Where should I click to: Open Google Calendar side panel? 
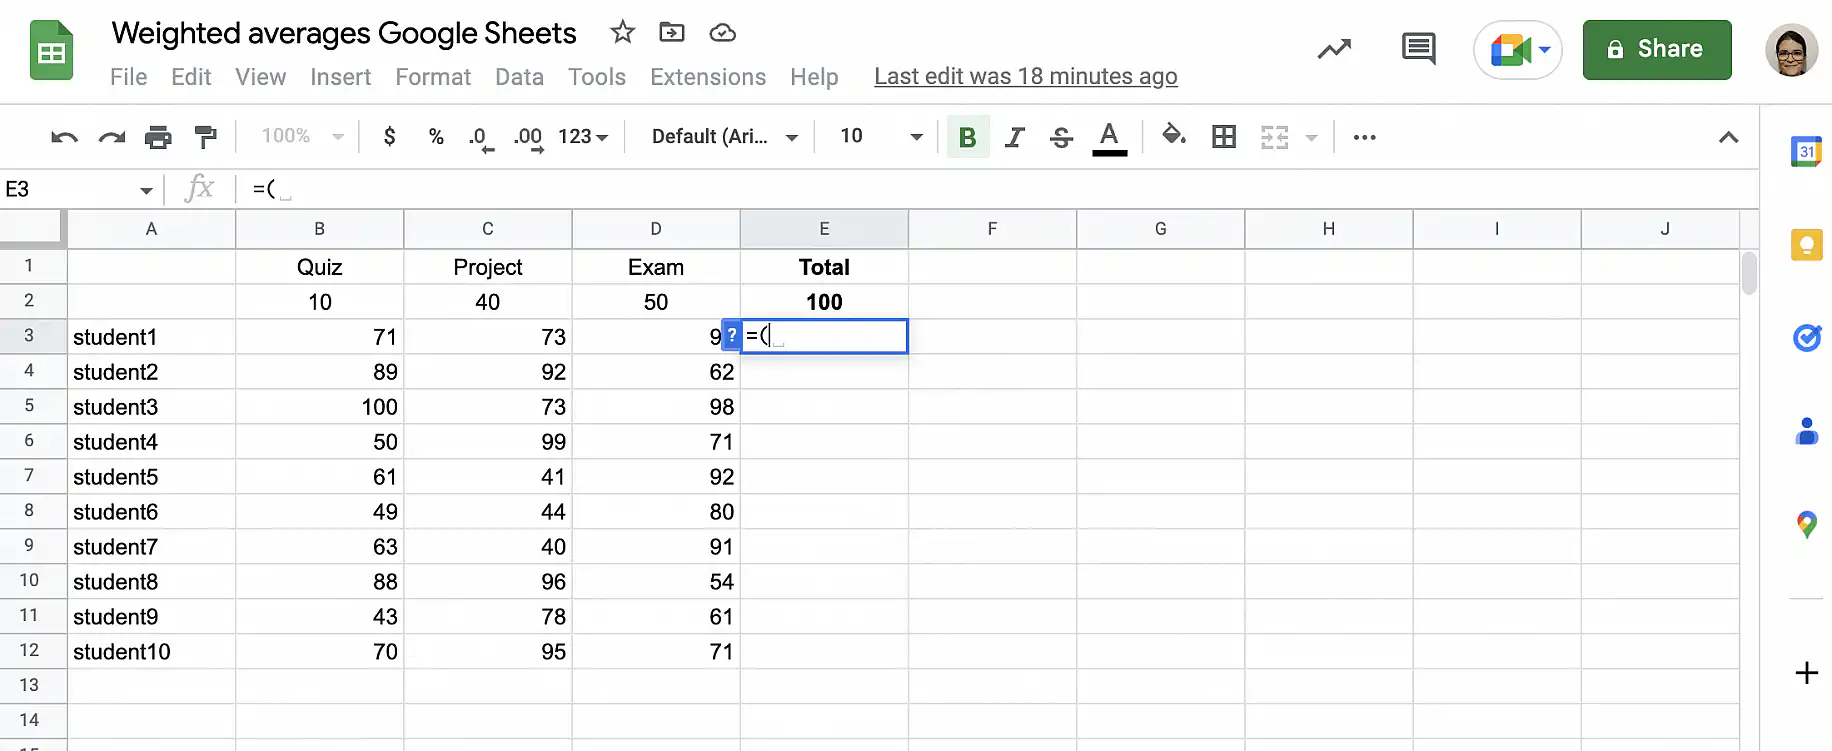(1806, 152)
